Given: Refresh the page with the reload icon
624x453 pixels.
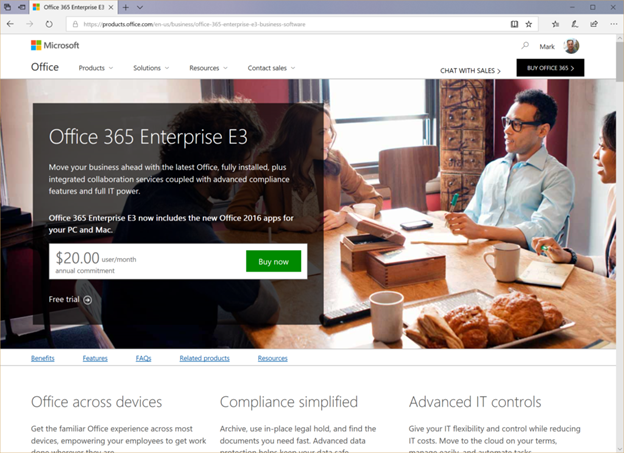Looking at the screenshot, I should point(49,24).
